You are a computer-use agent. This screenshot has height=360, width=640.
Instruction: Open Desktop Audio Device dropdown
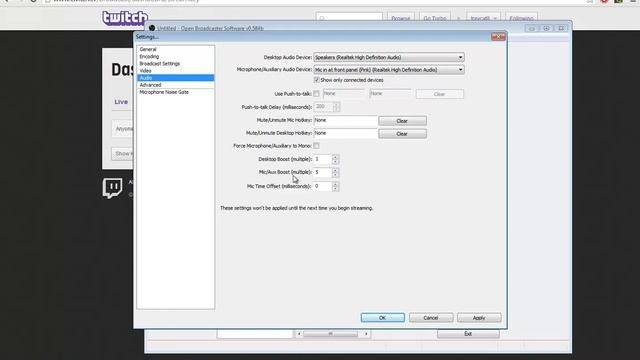pos(389,58)
